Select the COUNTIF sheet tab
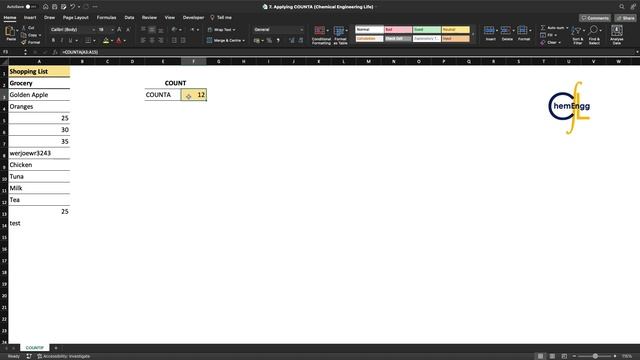 (x=35, y=348)
